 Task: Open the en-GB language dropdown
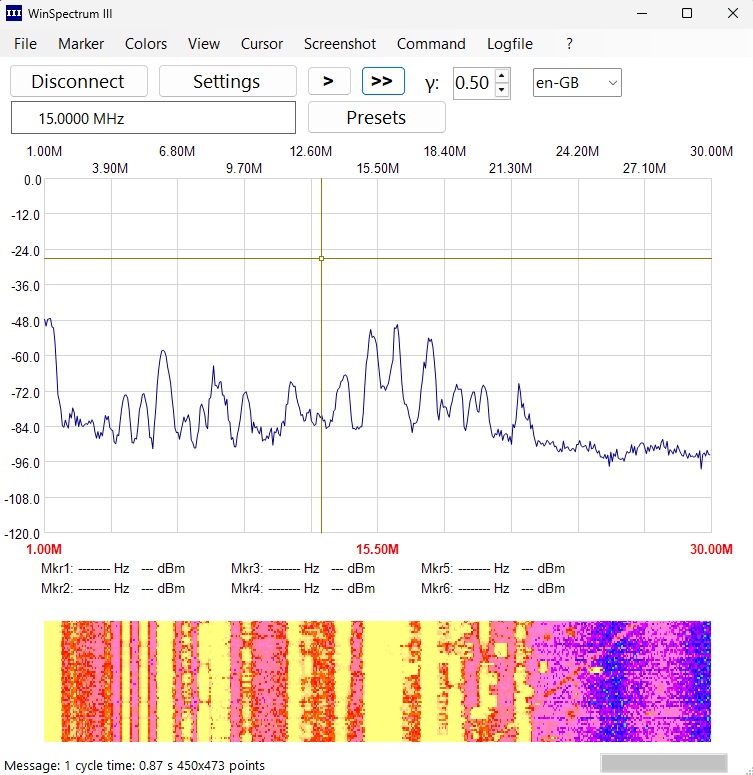pyautogui.click(x=577, y=83)
